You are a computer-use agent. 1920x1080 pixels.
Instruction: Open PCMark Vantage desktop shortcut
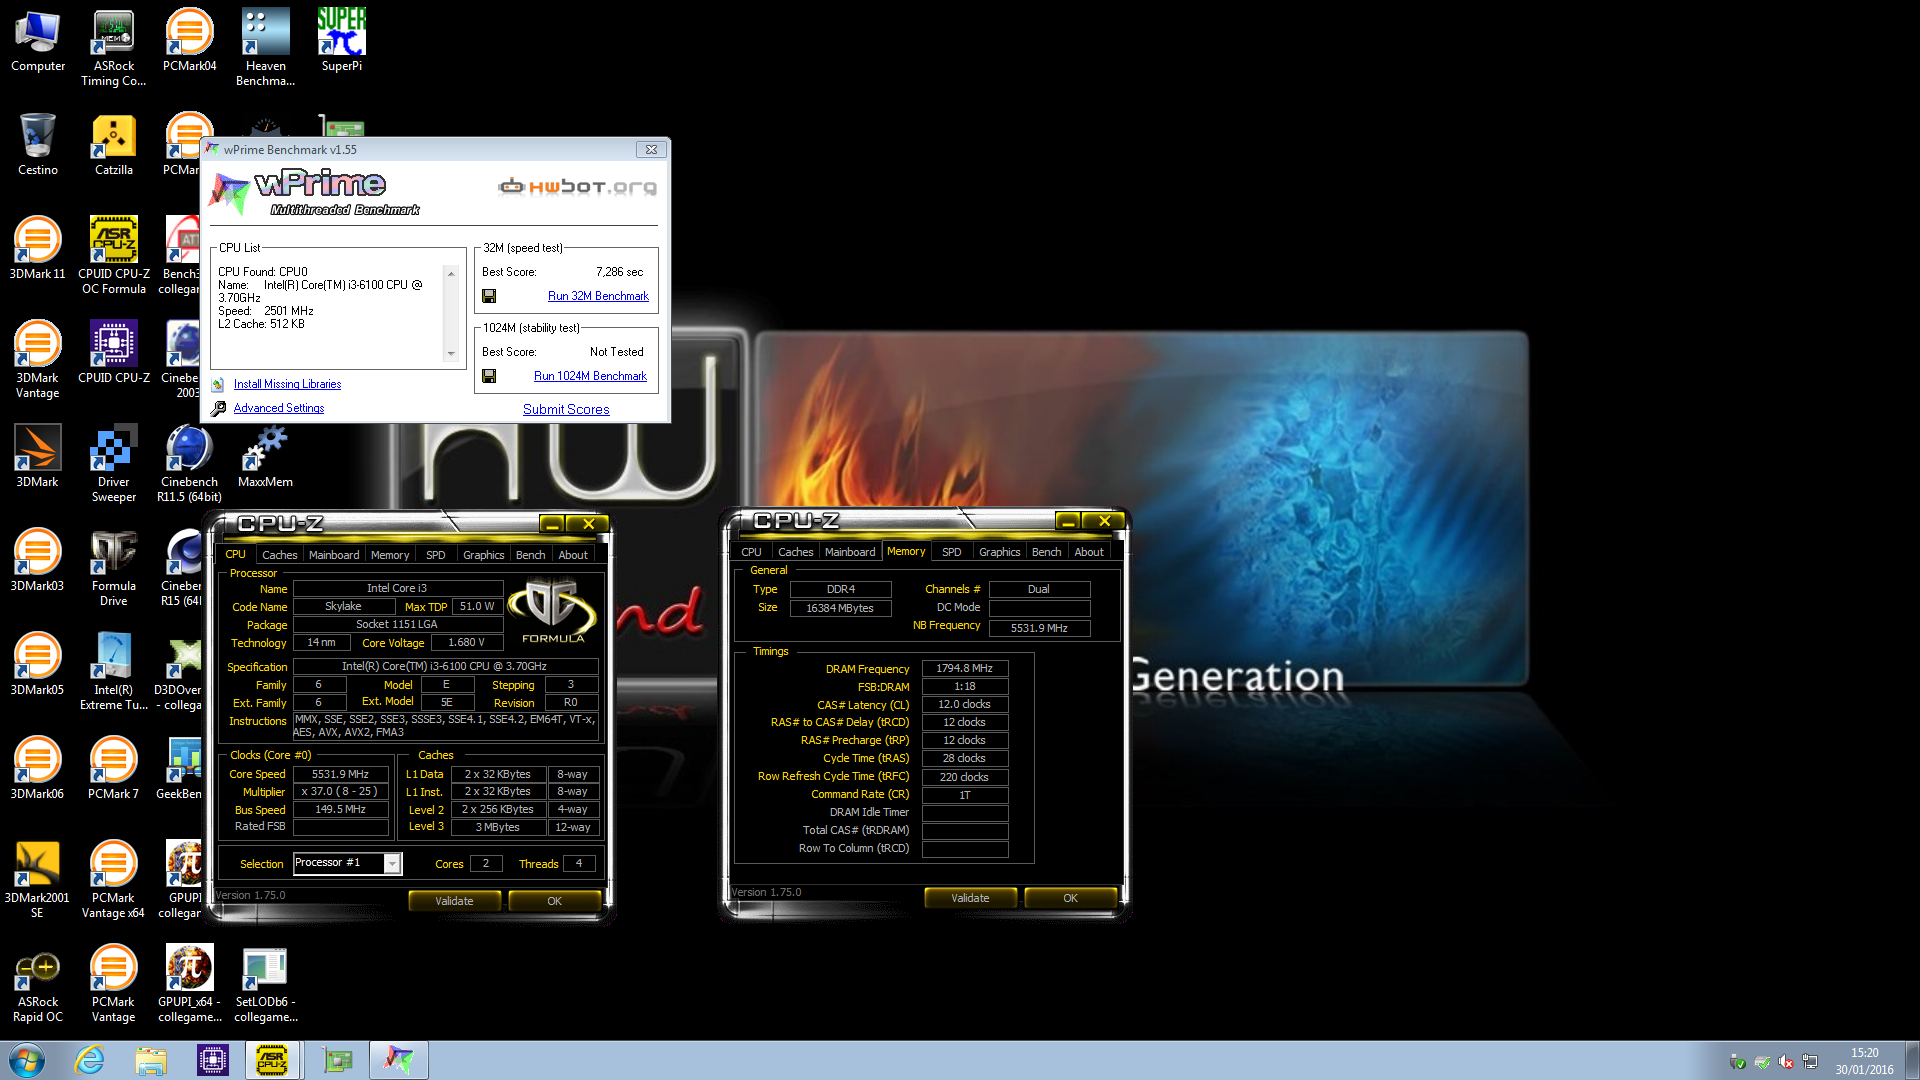click(113, 984)
